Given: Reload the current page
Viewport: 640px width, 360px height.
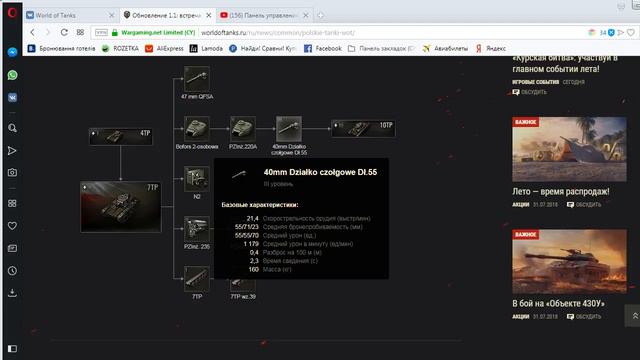Looking at the screenshot, I should coord(64,32).
